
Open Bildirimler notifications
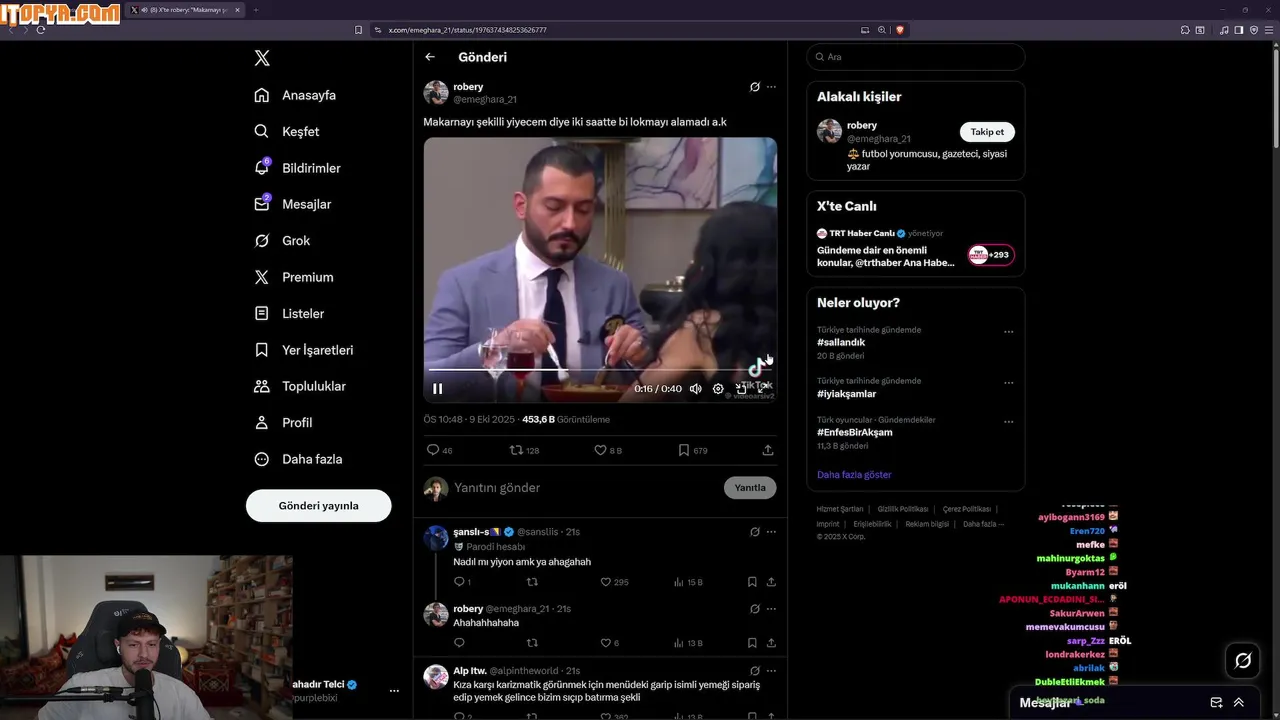click(298, 168)
